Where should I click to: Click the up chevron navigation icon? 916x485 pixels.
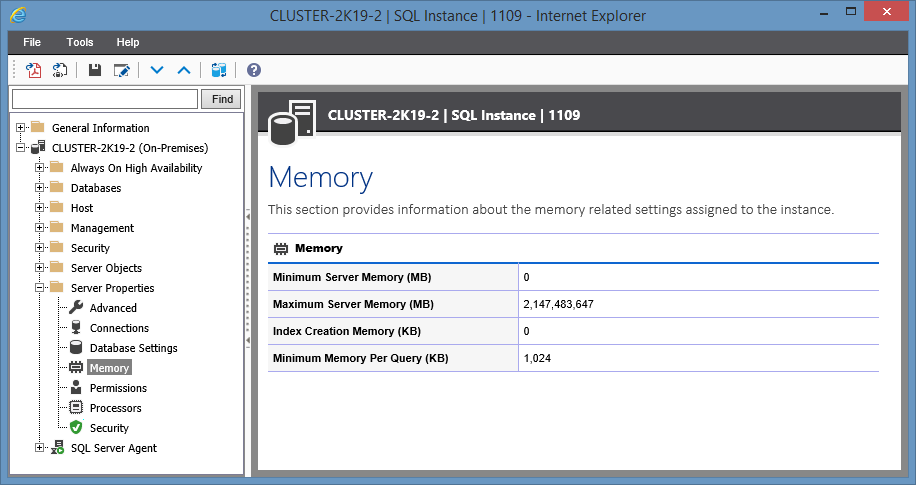point(184,70)
